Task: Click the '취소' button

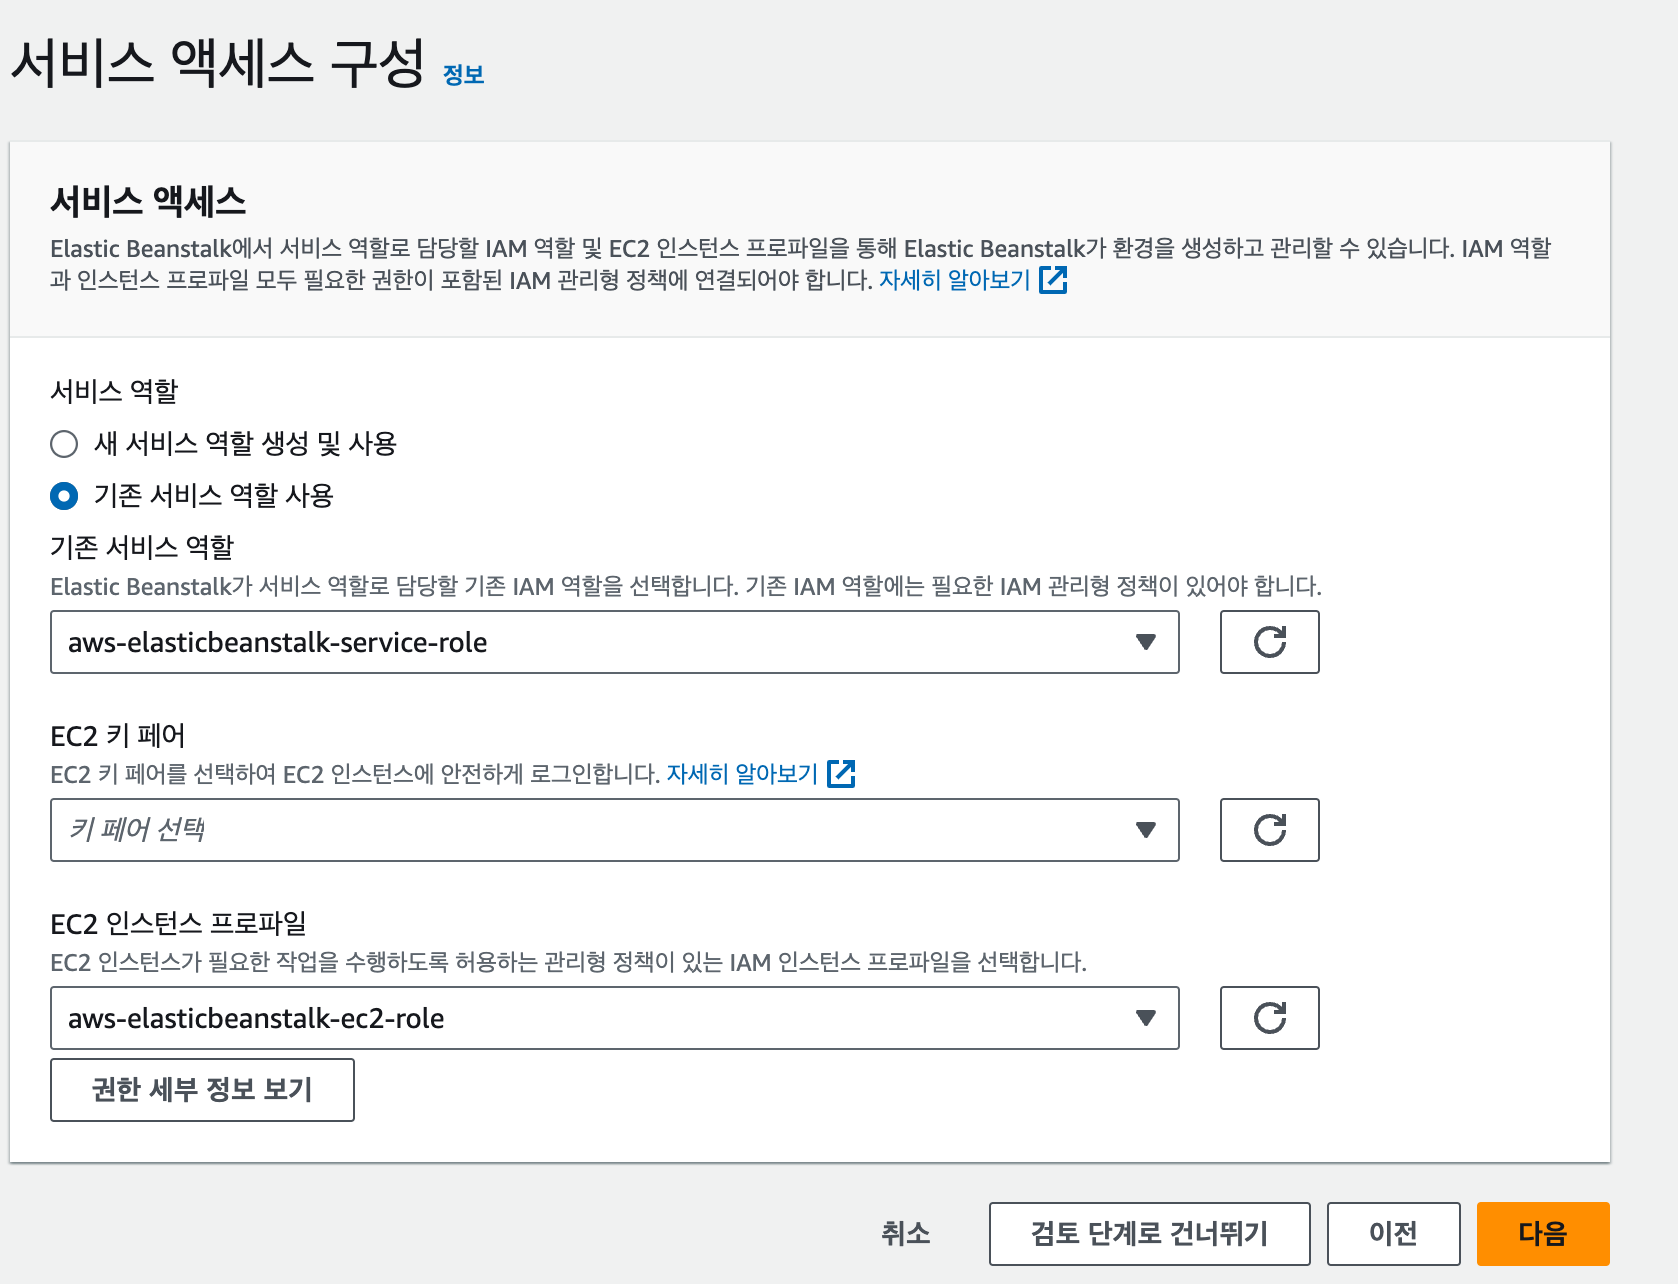Action: point(906,1234)
